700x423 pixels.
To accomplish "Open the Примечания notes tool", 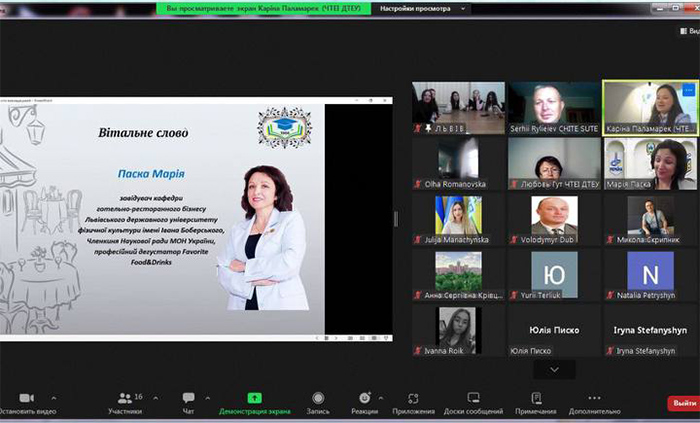I will tap(536, 402).
